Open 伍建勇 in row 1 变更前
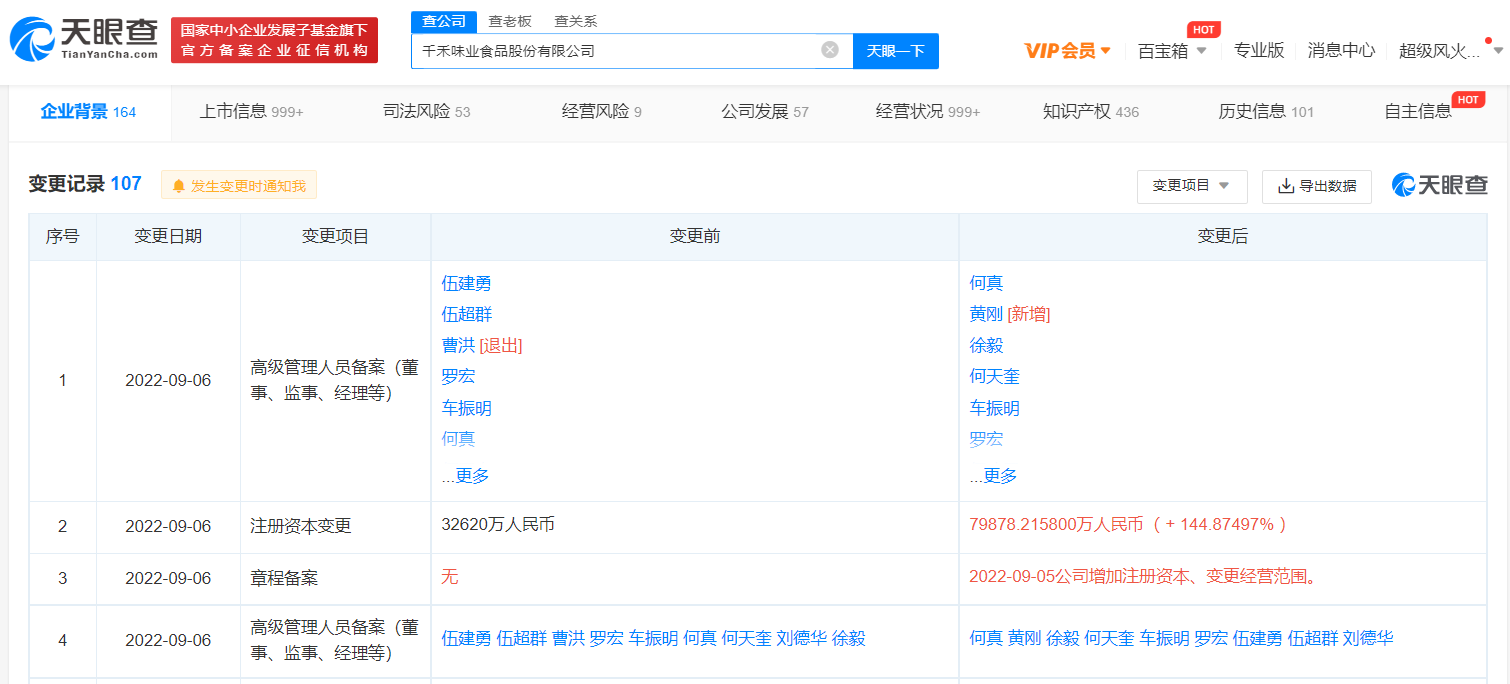Image resolution: width=1510 pixels, height=684 pixels. point(467,283)
